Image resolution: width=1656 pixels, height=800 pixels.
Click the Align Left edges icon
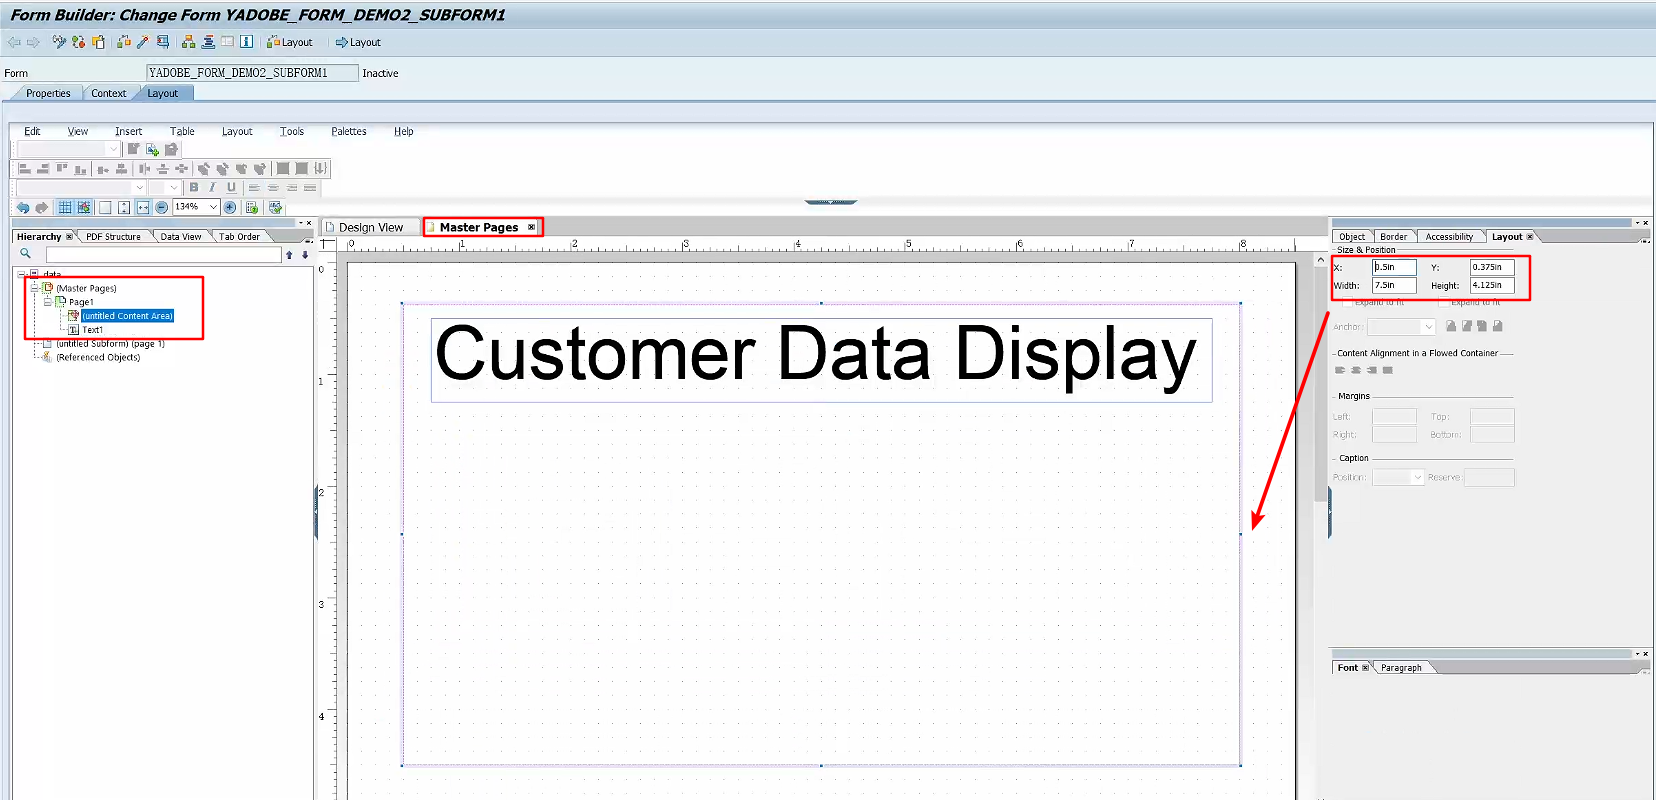click(25, 168)
